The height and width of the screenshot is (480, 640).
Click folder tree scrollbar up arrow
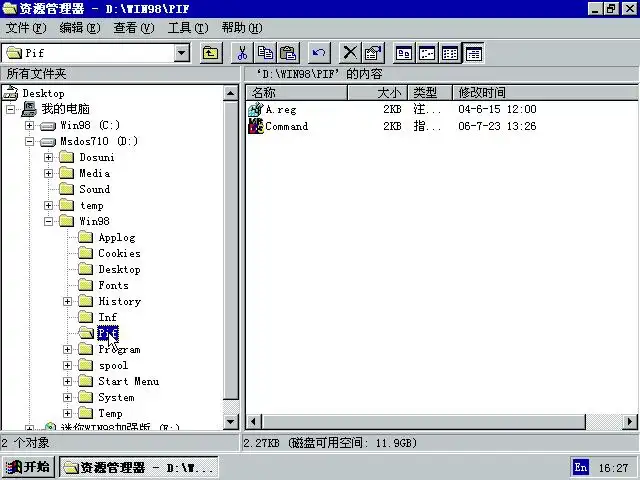click(x=231, y=93)
